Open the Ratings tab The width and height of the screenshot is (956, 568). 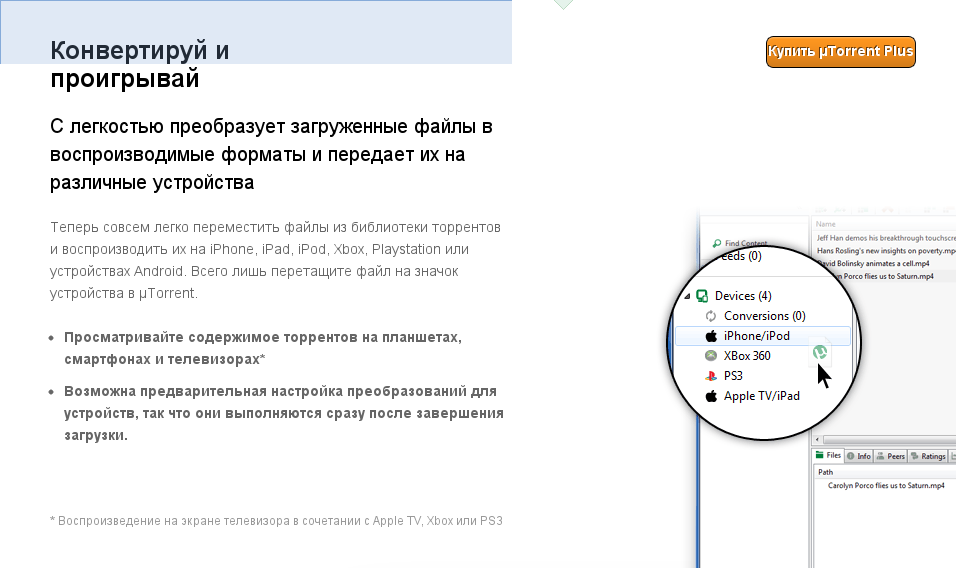coord(928,456)
